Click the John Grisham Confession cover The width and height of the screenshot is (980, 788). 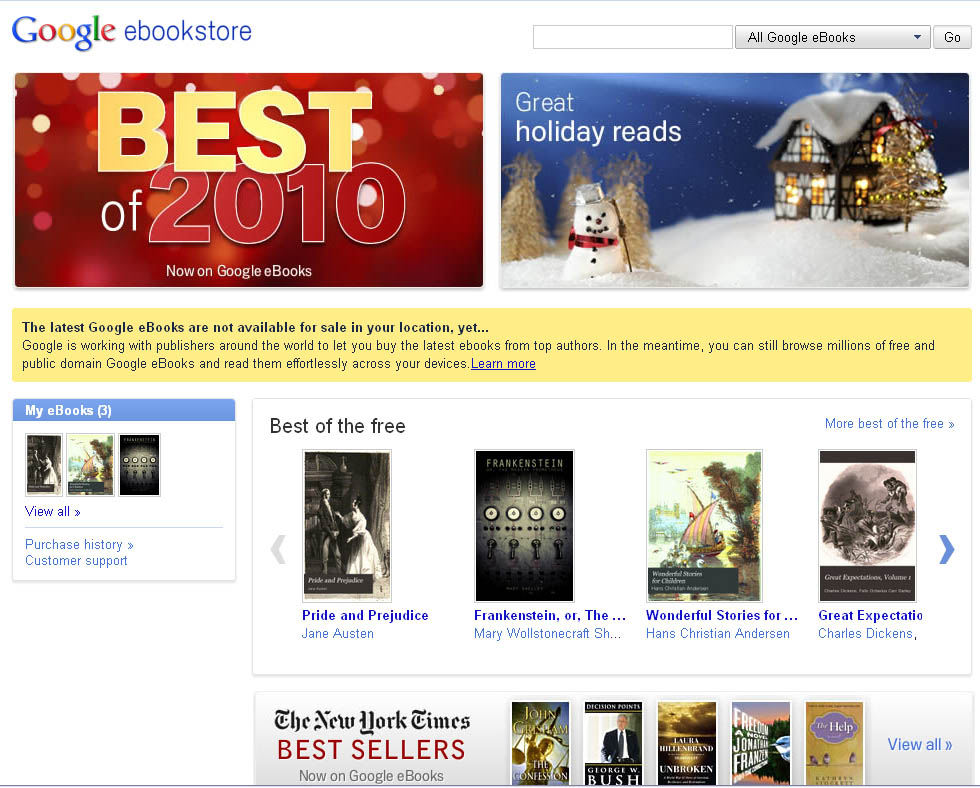click(x=541, y=743)
